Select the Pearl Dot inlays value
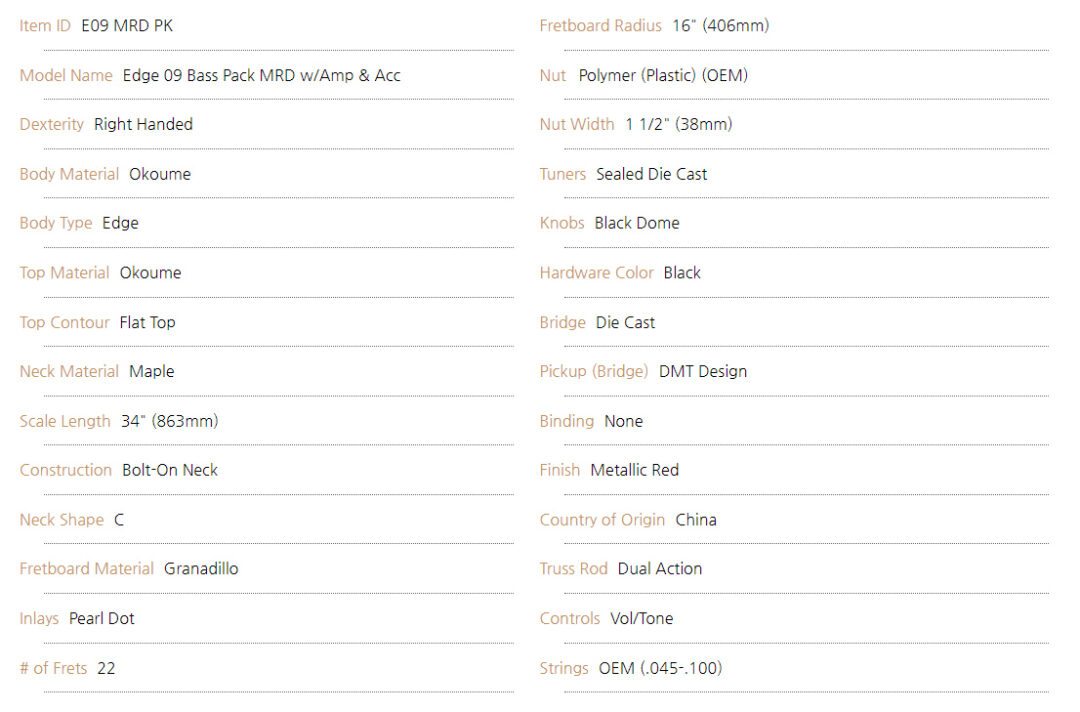1080x712 pixels. coord(101,619)
